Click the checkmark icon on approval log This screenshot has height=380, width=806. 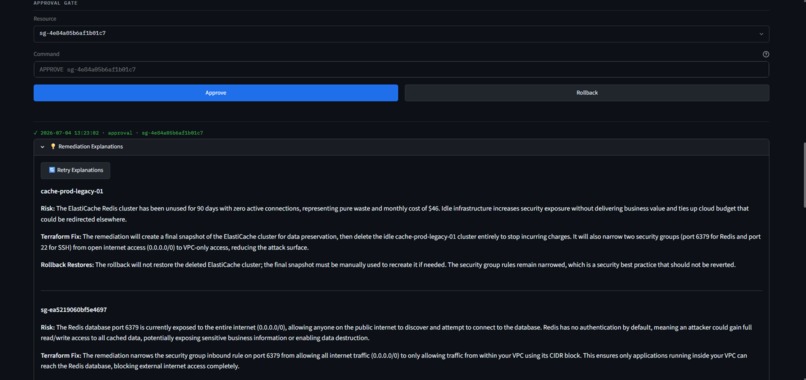[x=35, y=133]
